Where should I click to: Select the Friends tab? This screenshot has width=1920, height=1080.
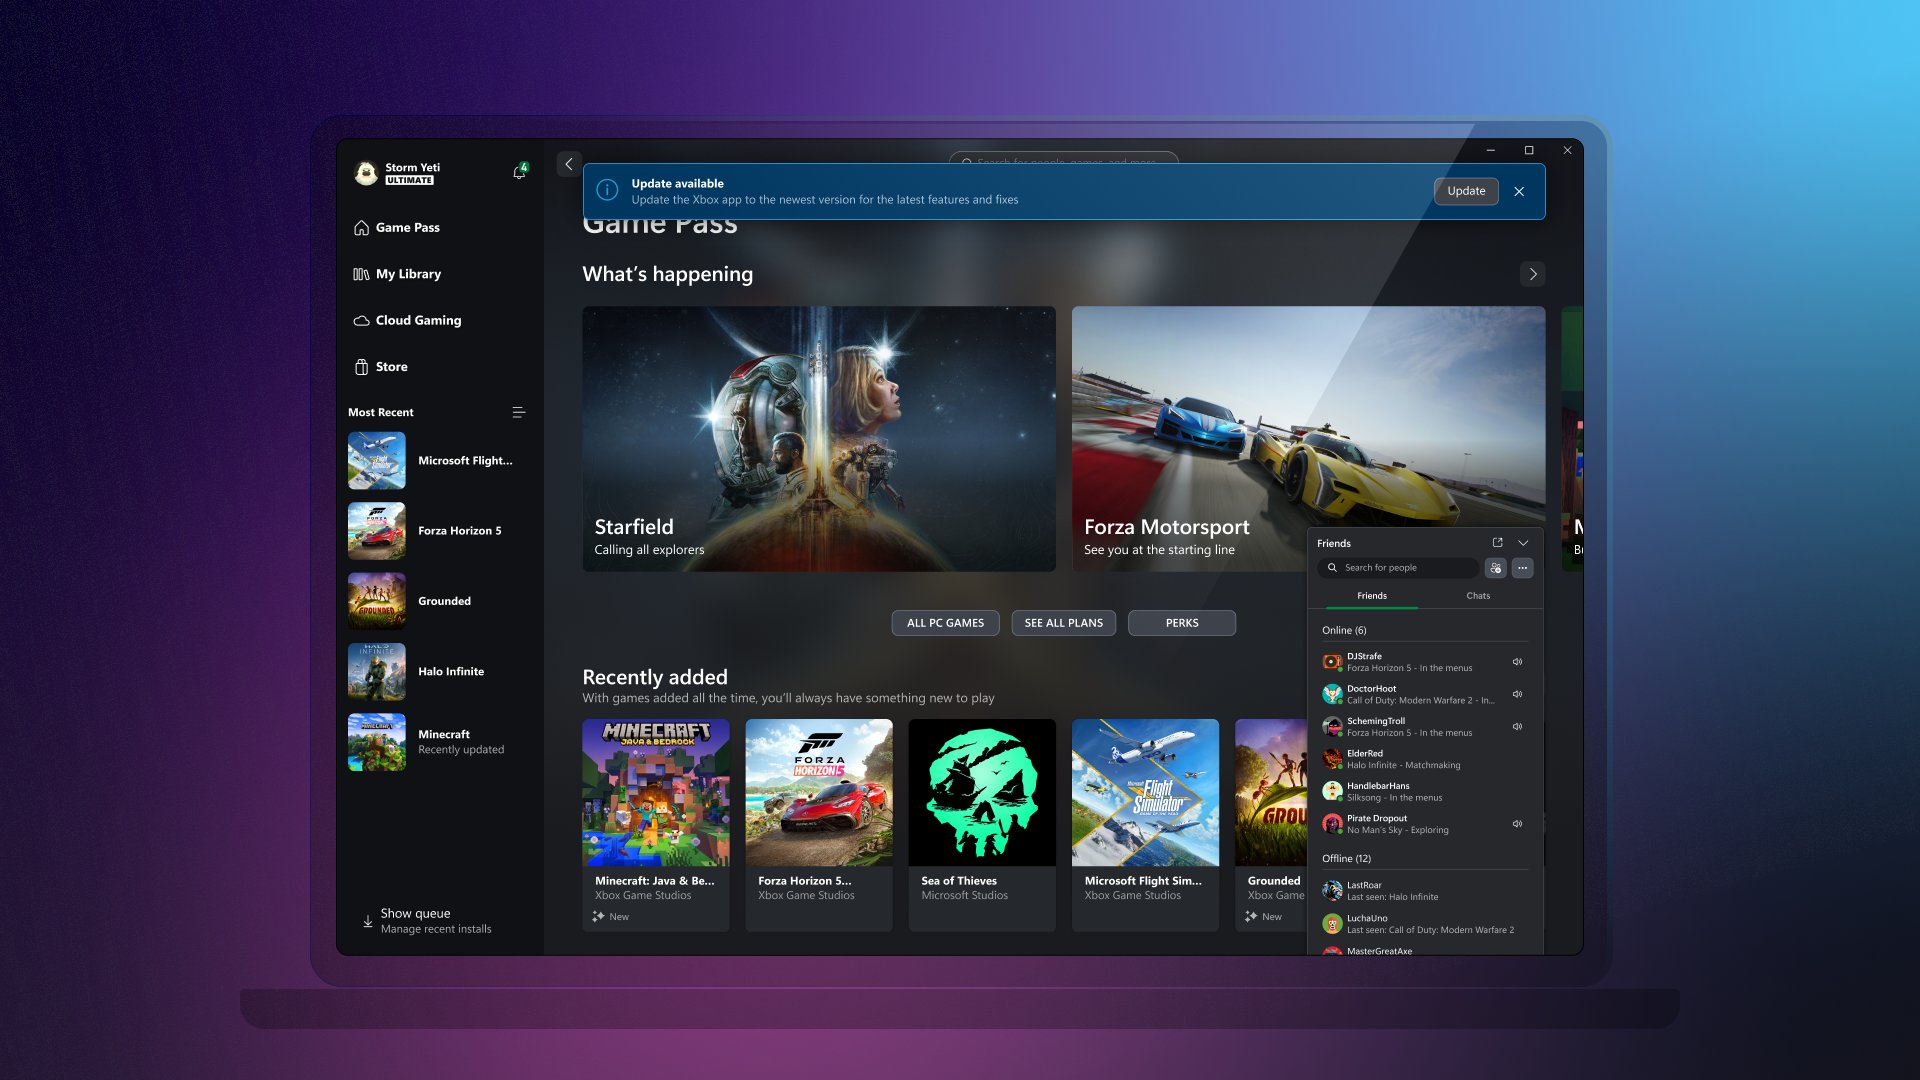[x=1371, y=596]
